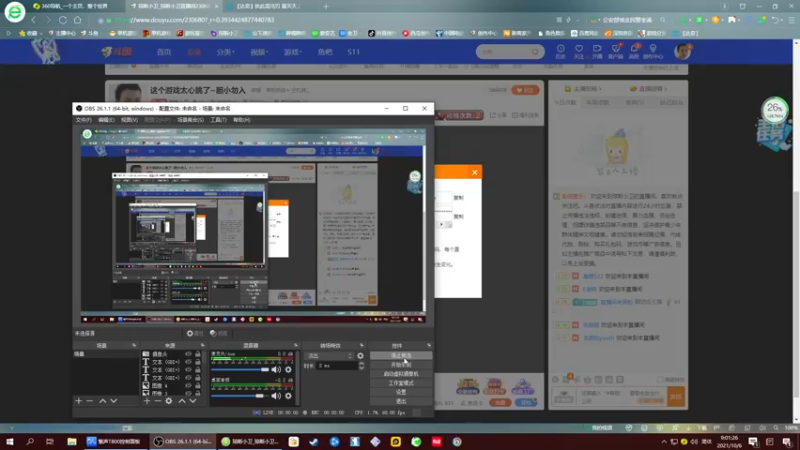The height and width of the screenshot is (450, 800).
Task: Adjust mic/Aux volume slider in mixer
Action: pos(240,369)
